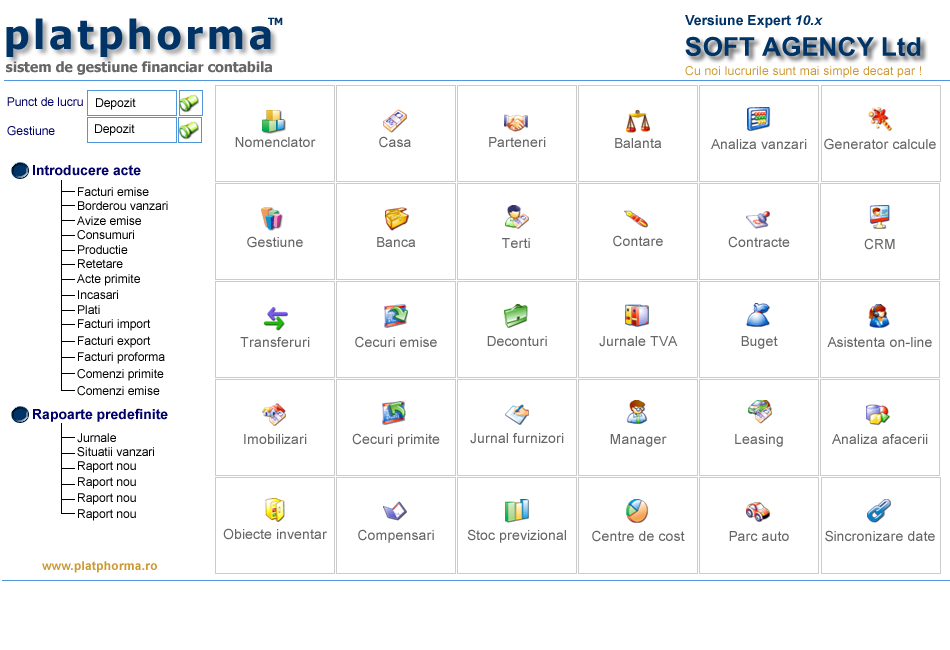The height and width of the screenshot is (650, 950).
Task: Click the Centre de cost pie icon
Action: tap(637, 511)
